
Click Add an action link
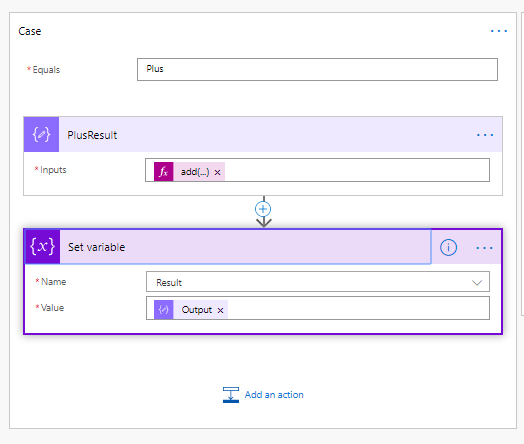(274, 395)
